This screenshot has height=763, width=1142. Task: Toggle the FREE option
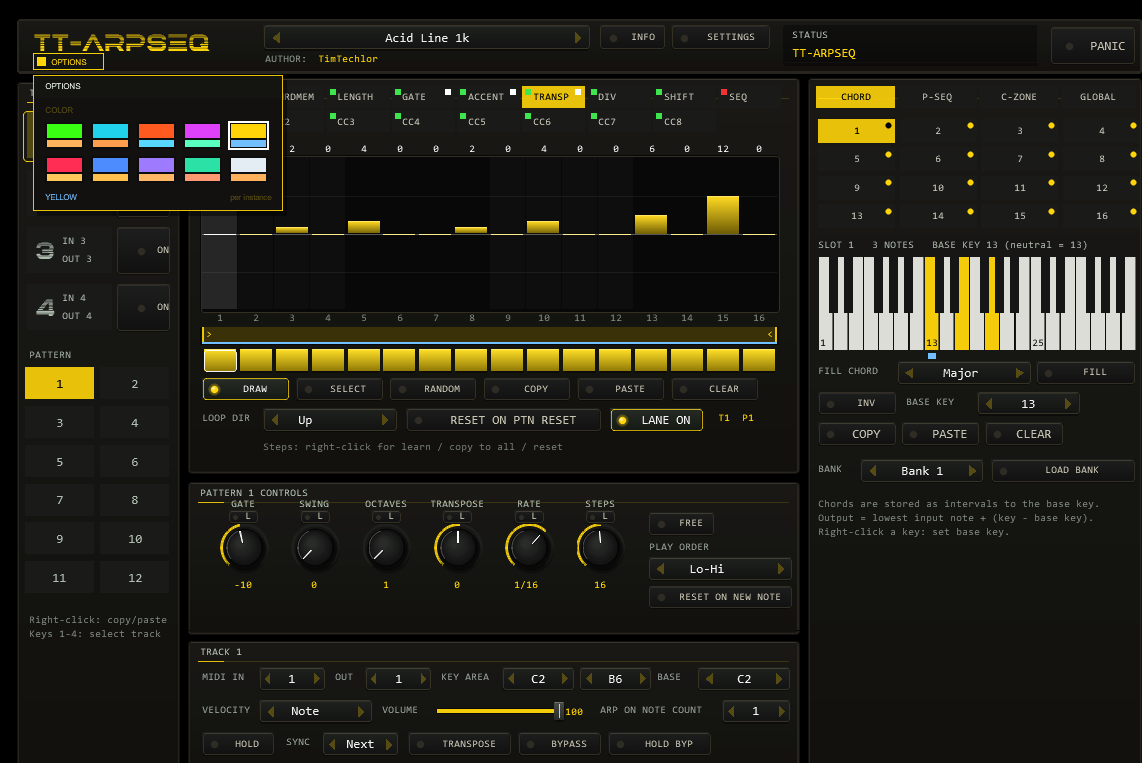point(682,523)
